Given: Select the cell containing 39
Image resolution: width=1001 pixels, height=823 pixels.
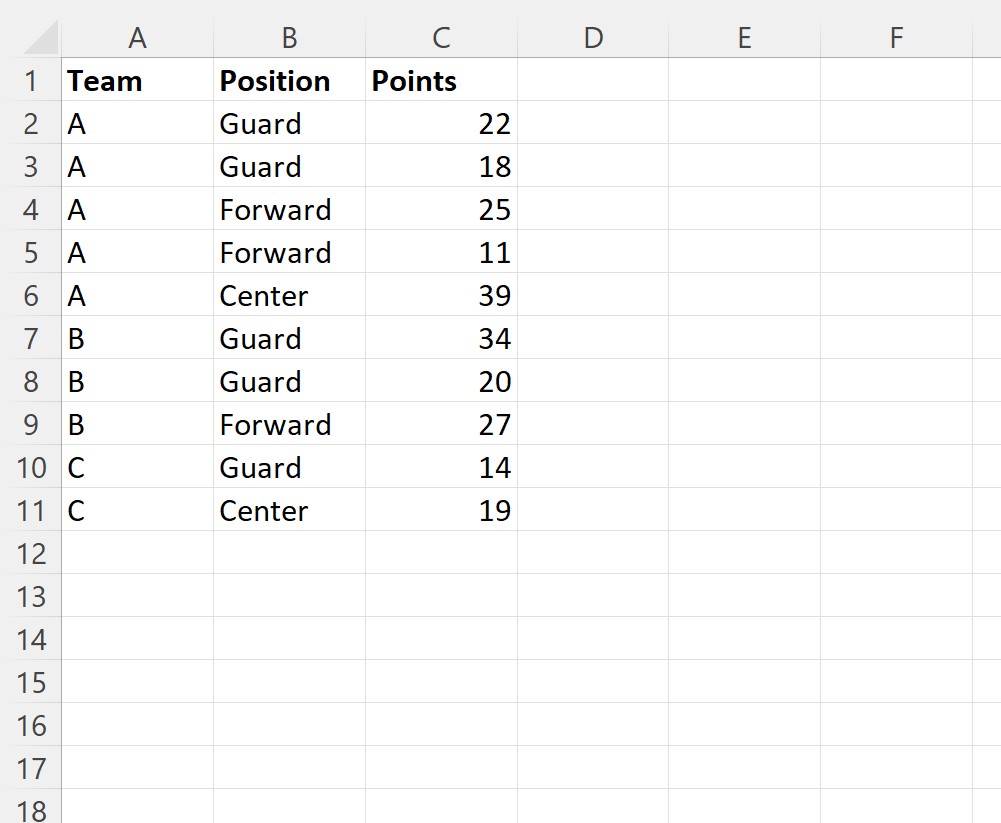Looking at the screenshot, I should pyautogui.click(x=441, y=295).
